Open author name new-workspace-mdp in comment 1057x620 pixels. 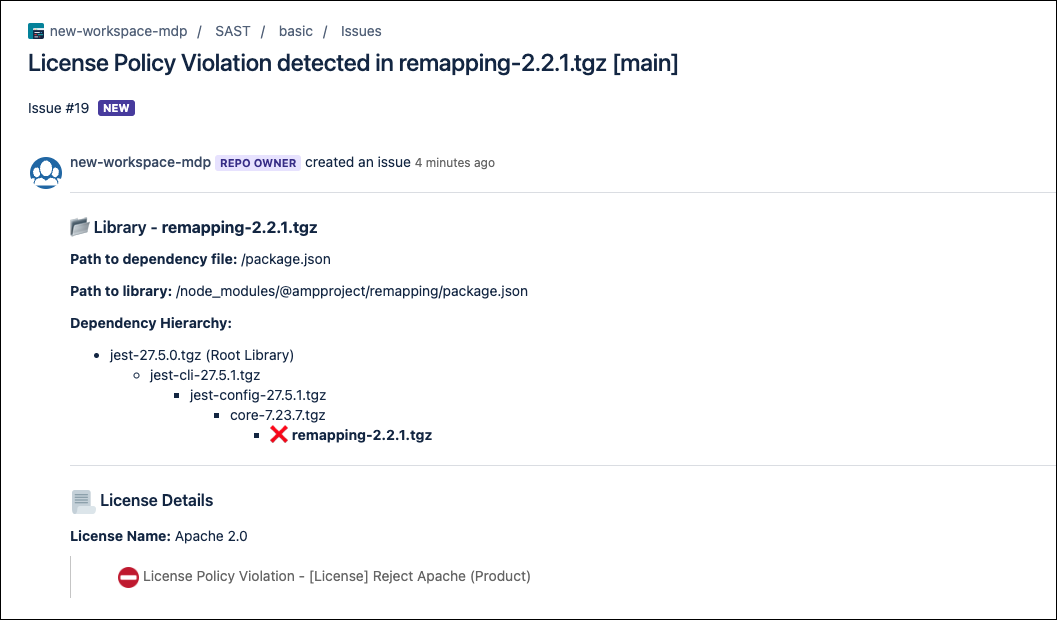click(140, 162)
